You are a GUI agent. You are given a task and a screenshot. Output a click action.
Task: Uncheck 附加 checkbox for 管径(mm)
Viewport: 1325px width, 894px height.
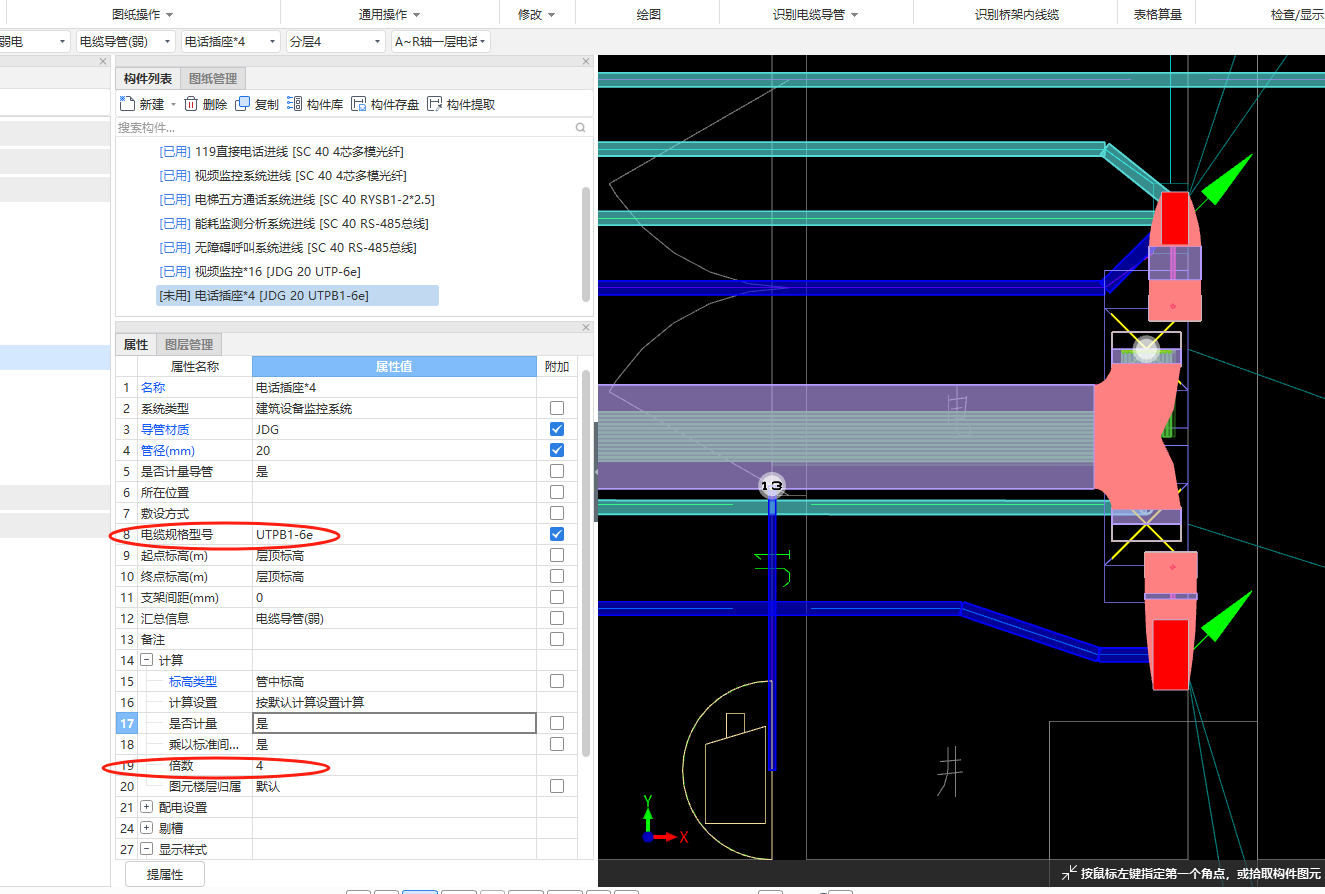pos(557,450)
